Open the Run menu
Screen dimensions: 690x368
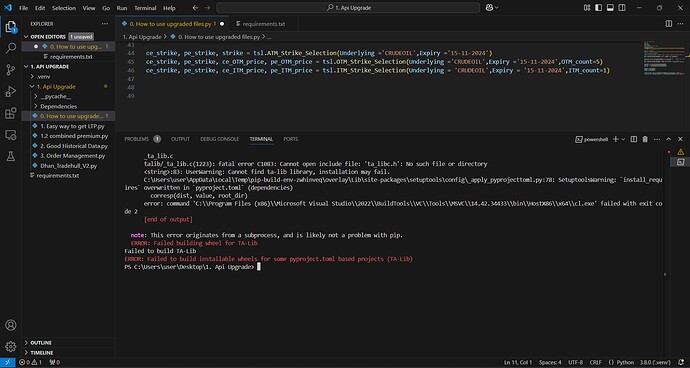(x=122, y=8)
